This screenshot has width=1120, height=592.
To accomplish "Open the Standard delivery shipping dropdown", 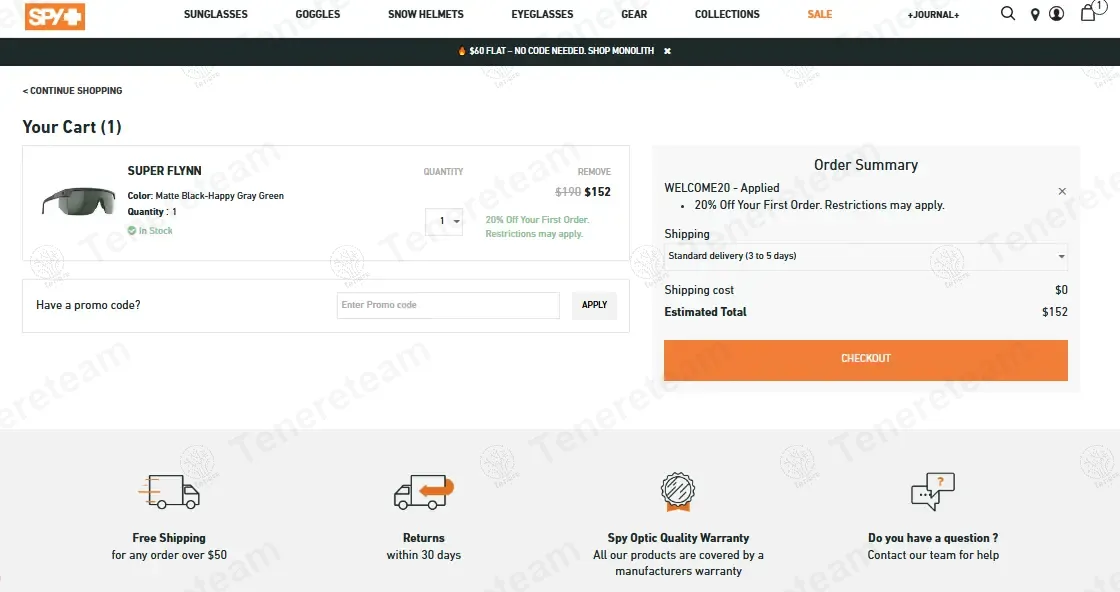I will tap(866, 256).
